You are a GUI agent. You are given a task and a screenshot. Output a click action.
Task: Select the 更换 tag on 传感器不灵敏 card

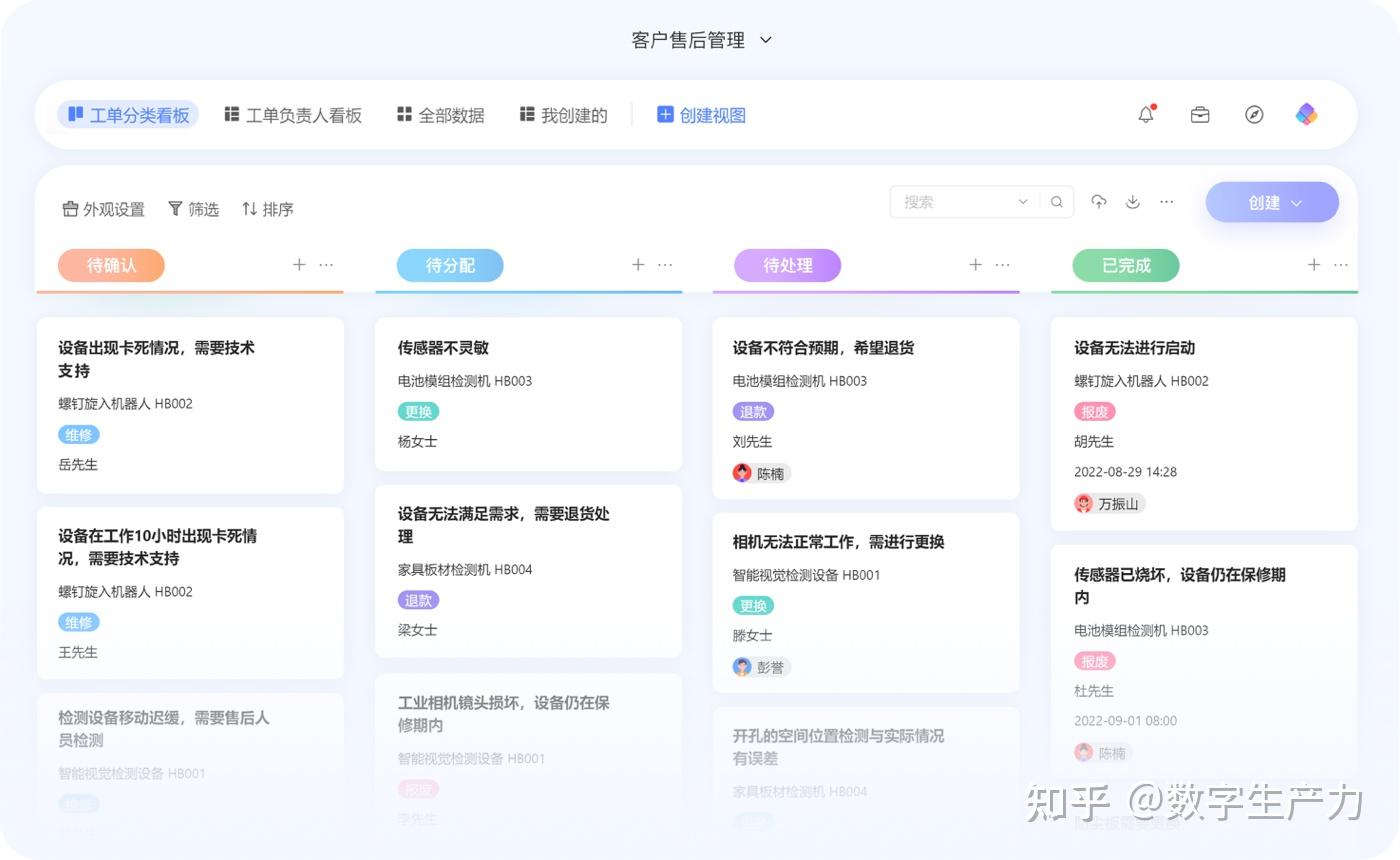coord(417,411)
